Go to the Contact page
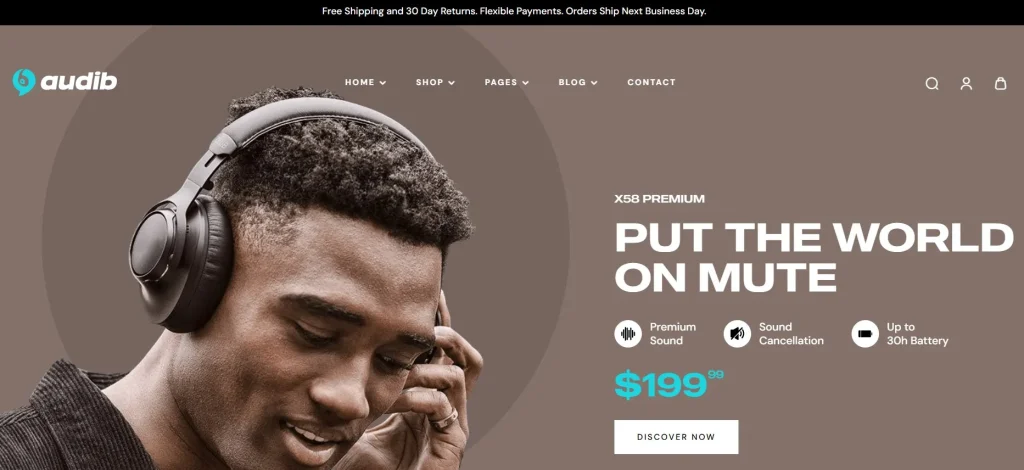Viewport: 1024px width, 470px height. coord(651,82)
